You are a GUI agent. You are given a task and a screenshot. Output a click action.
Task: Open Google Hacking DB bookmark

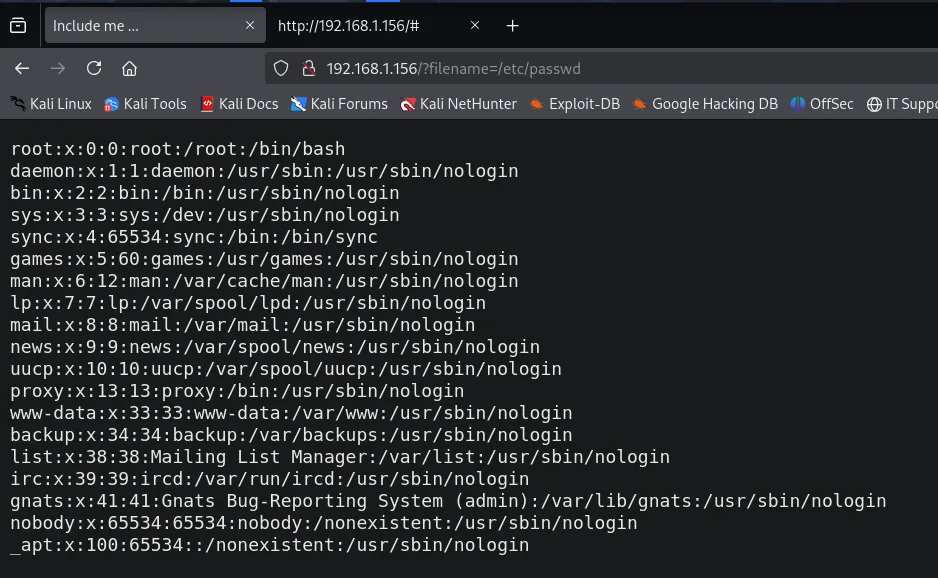[x=705, y=104]
